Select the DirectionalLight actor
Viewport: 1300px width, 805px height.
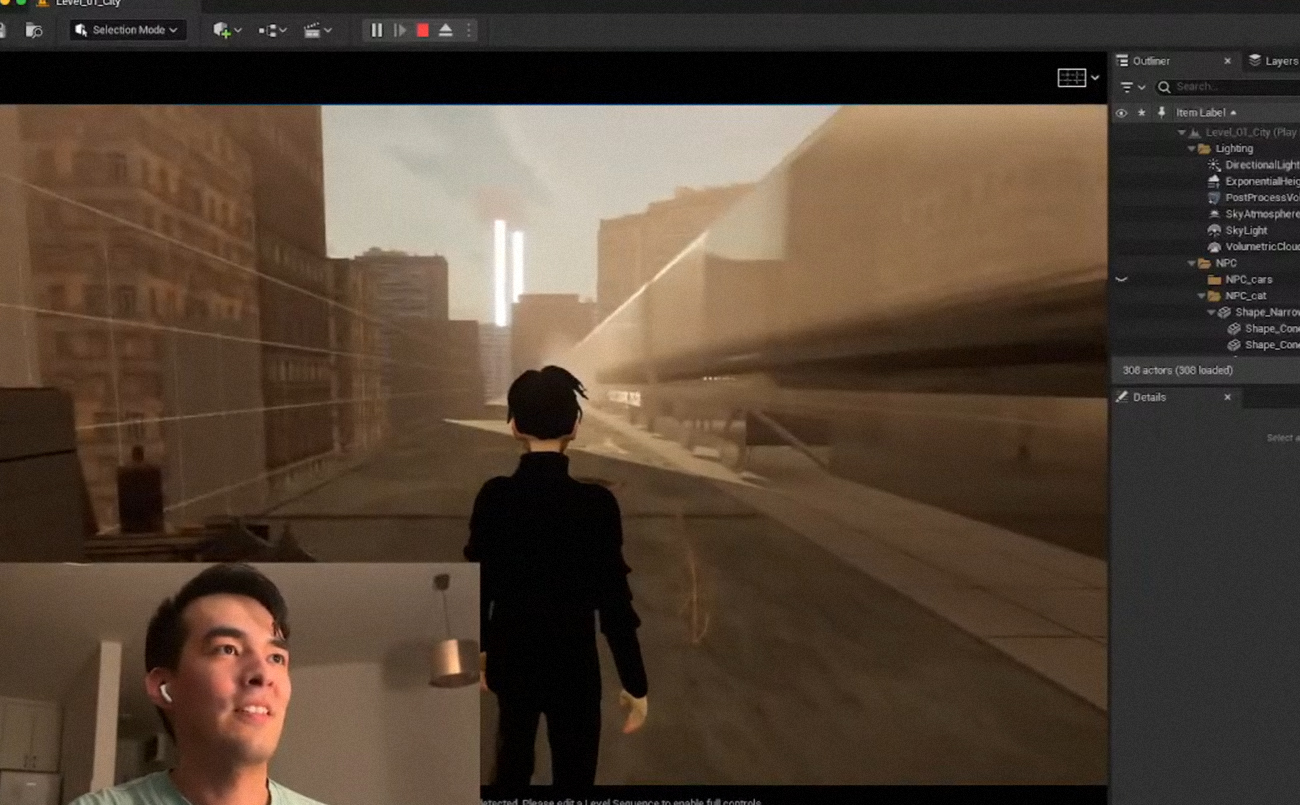1206,165
